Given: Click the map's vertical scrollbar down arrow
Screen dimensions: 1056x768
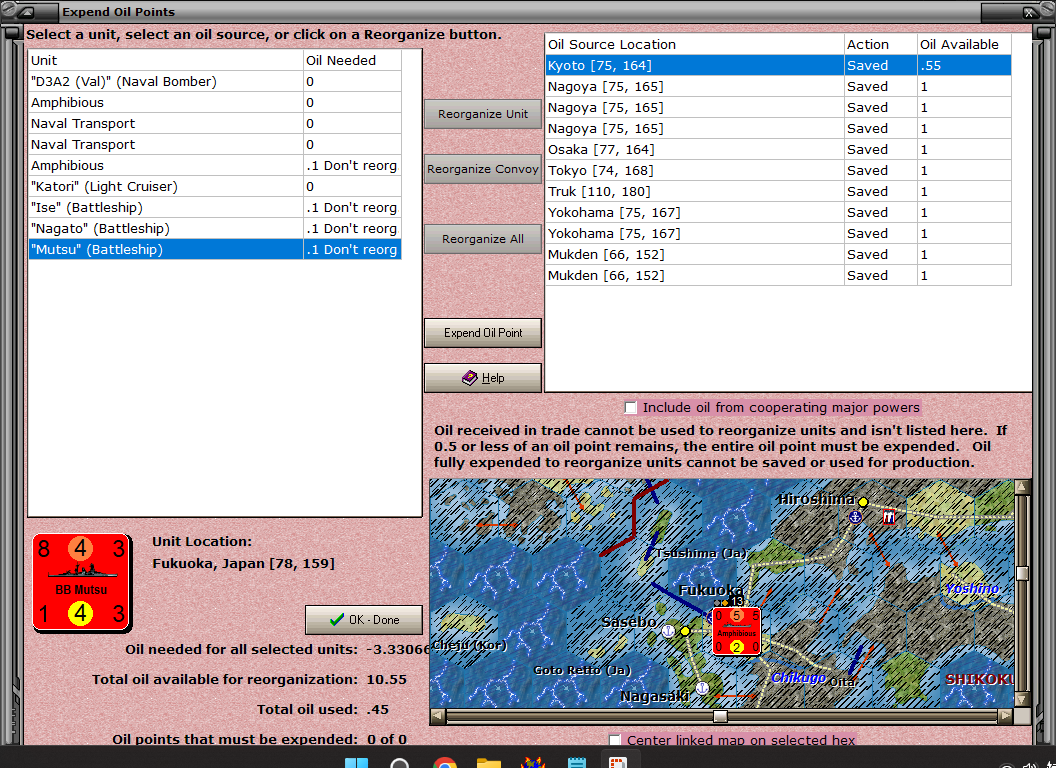Looking at the screenshot, I should click(x=1022, y=699).
